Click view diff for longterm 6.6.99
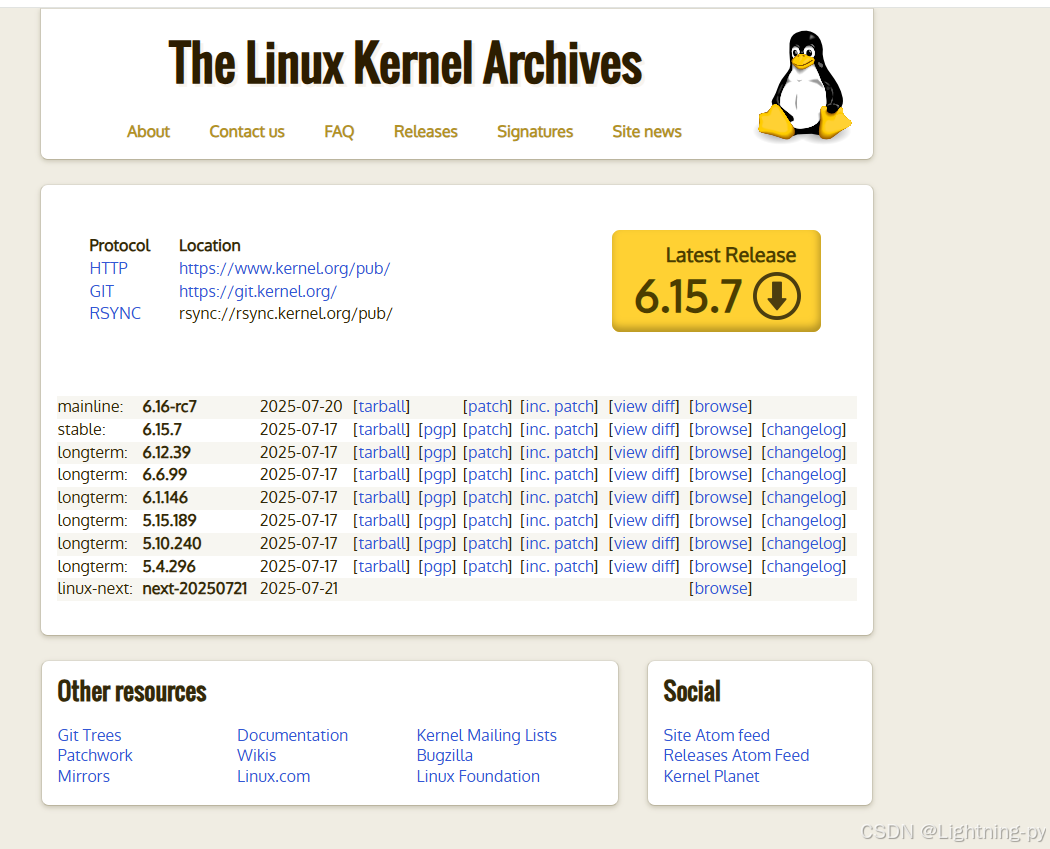 click(644, 475)
